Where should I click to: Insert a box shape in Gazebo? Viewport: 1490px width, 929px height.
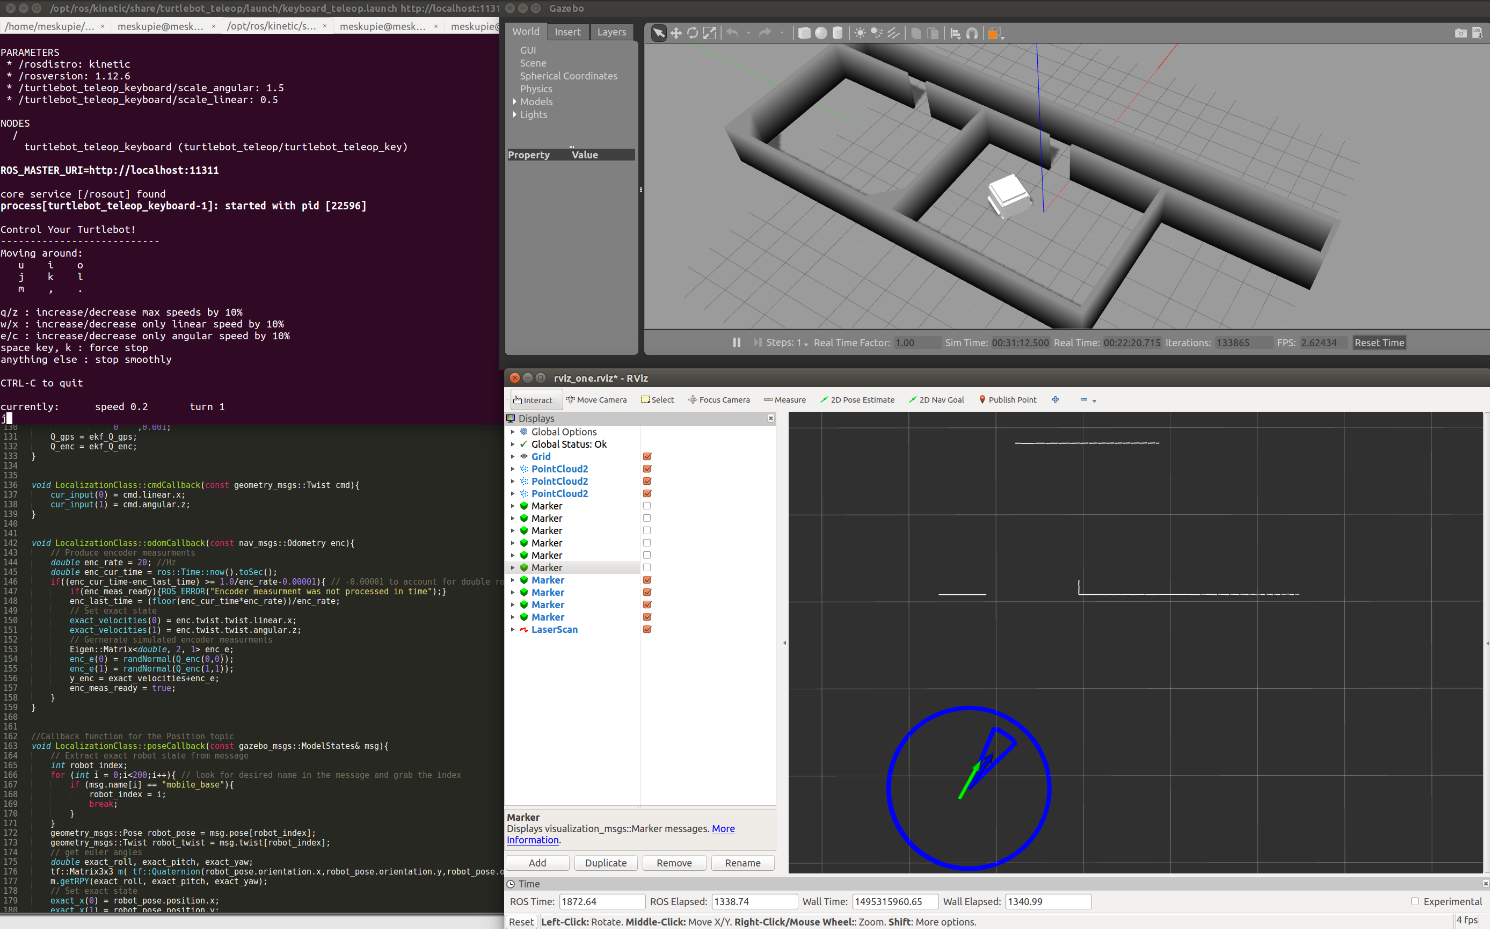click(804, 33)
